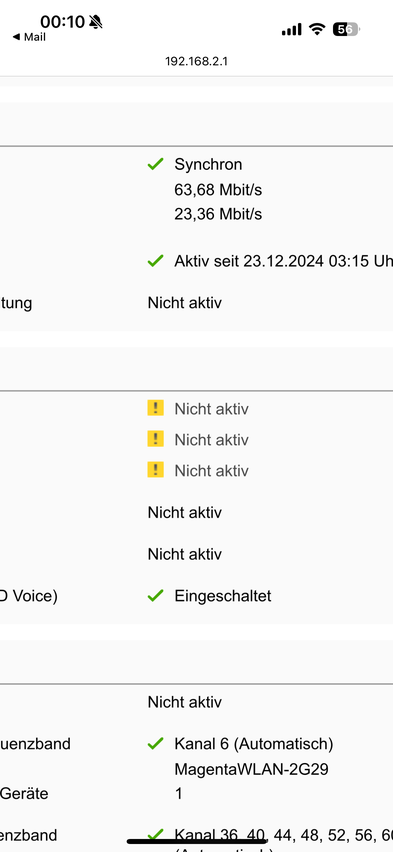Tap the silent mode bell icon in status bar
This screenshot has width=393, height=852.
(x=96, y=22)
